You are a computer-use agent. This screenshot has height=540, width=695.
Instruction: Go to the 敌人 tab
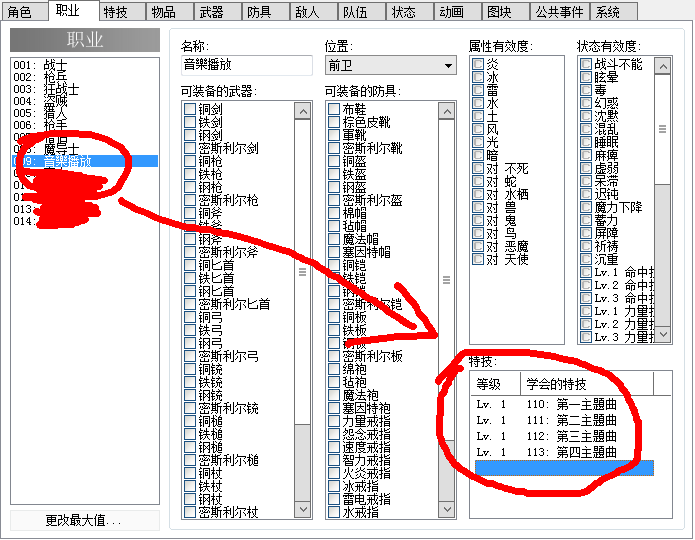pyautogui.click(x=313, y=12)
